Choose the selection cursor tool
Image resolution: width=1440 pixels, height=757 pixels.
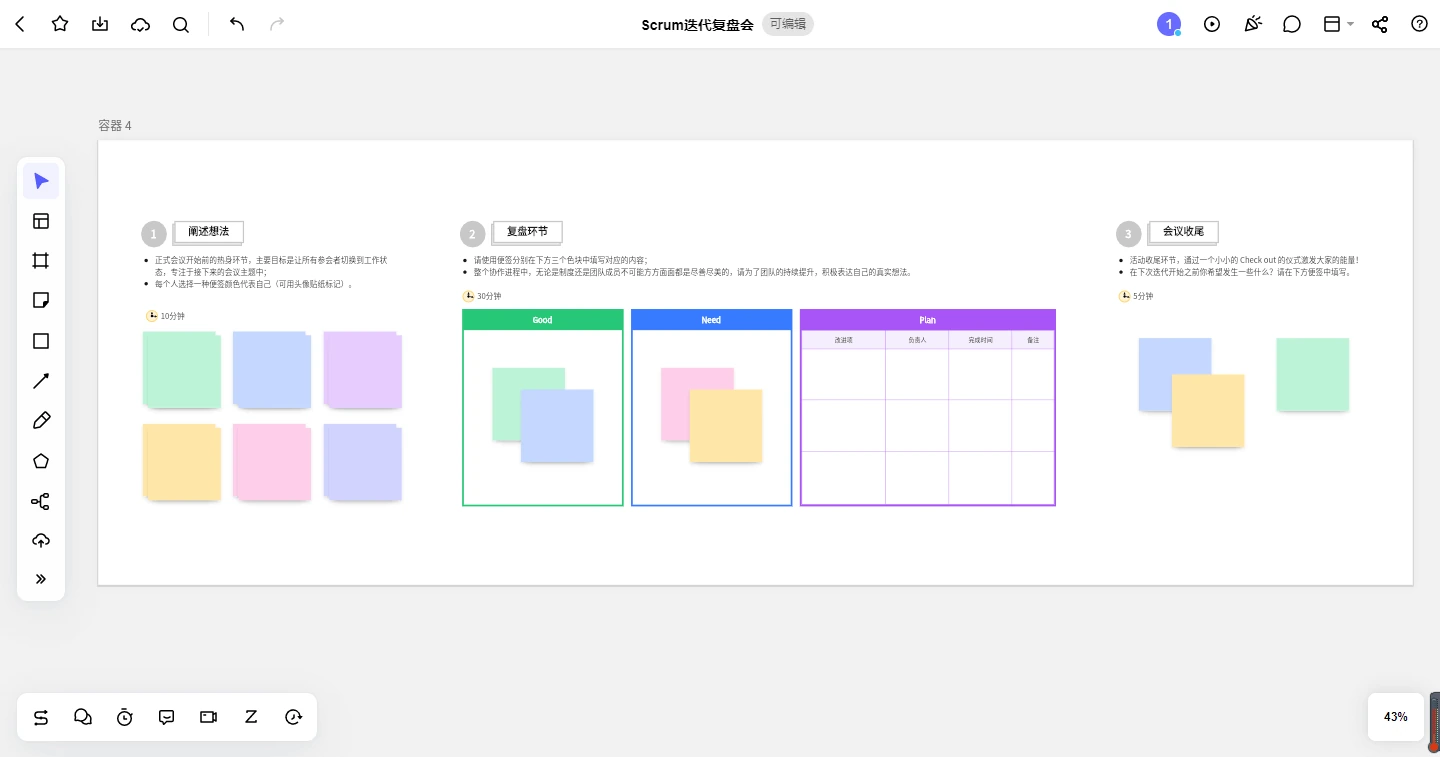click(41, 181)
